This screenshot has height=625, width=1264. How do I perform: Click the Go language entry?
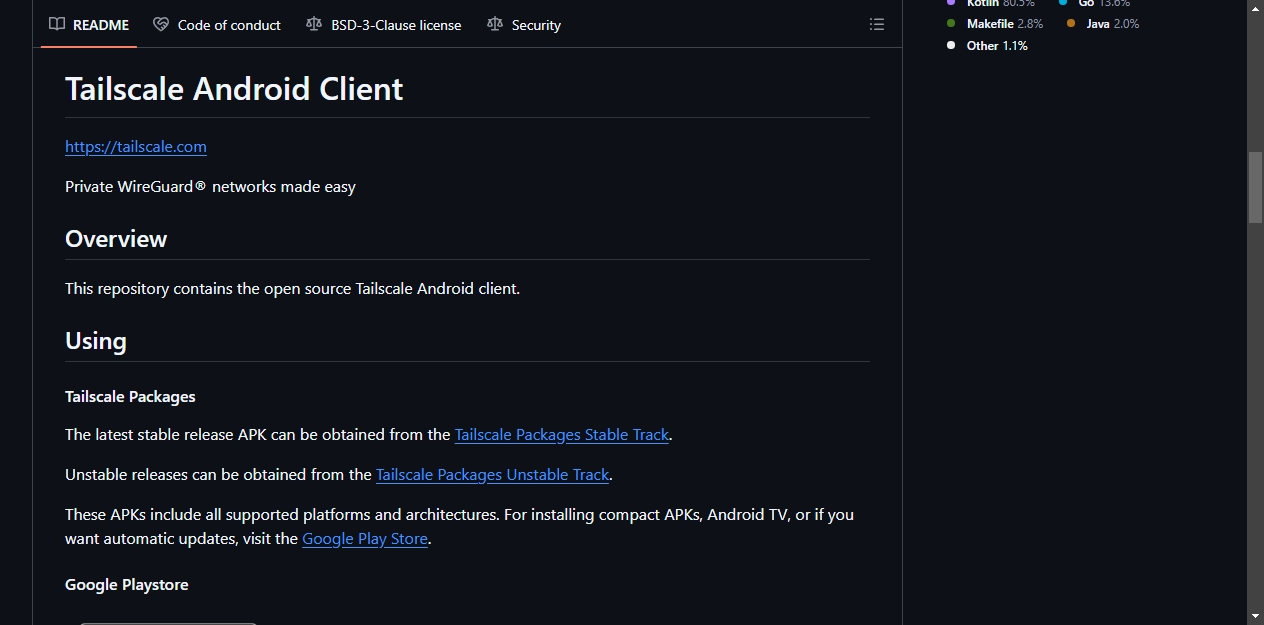point(1094,4)
